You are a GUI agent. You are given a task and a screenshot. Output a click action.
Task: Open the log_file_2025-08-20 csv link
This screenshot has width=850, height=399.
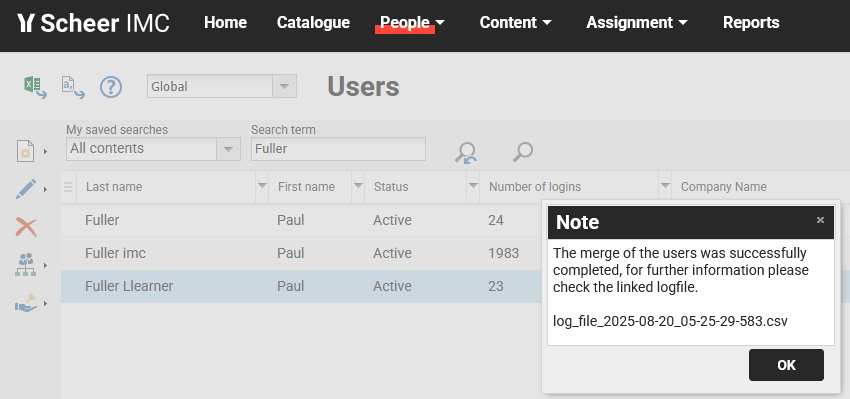click(670, 321)
